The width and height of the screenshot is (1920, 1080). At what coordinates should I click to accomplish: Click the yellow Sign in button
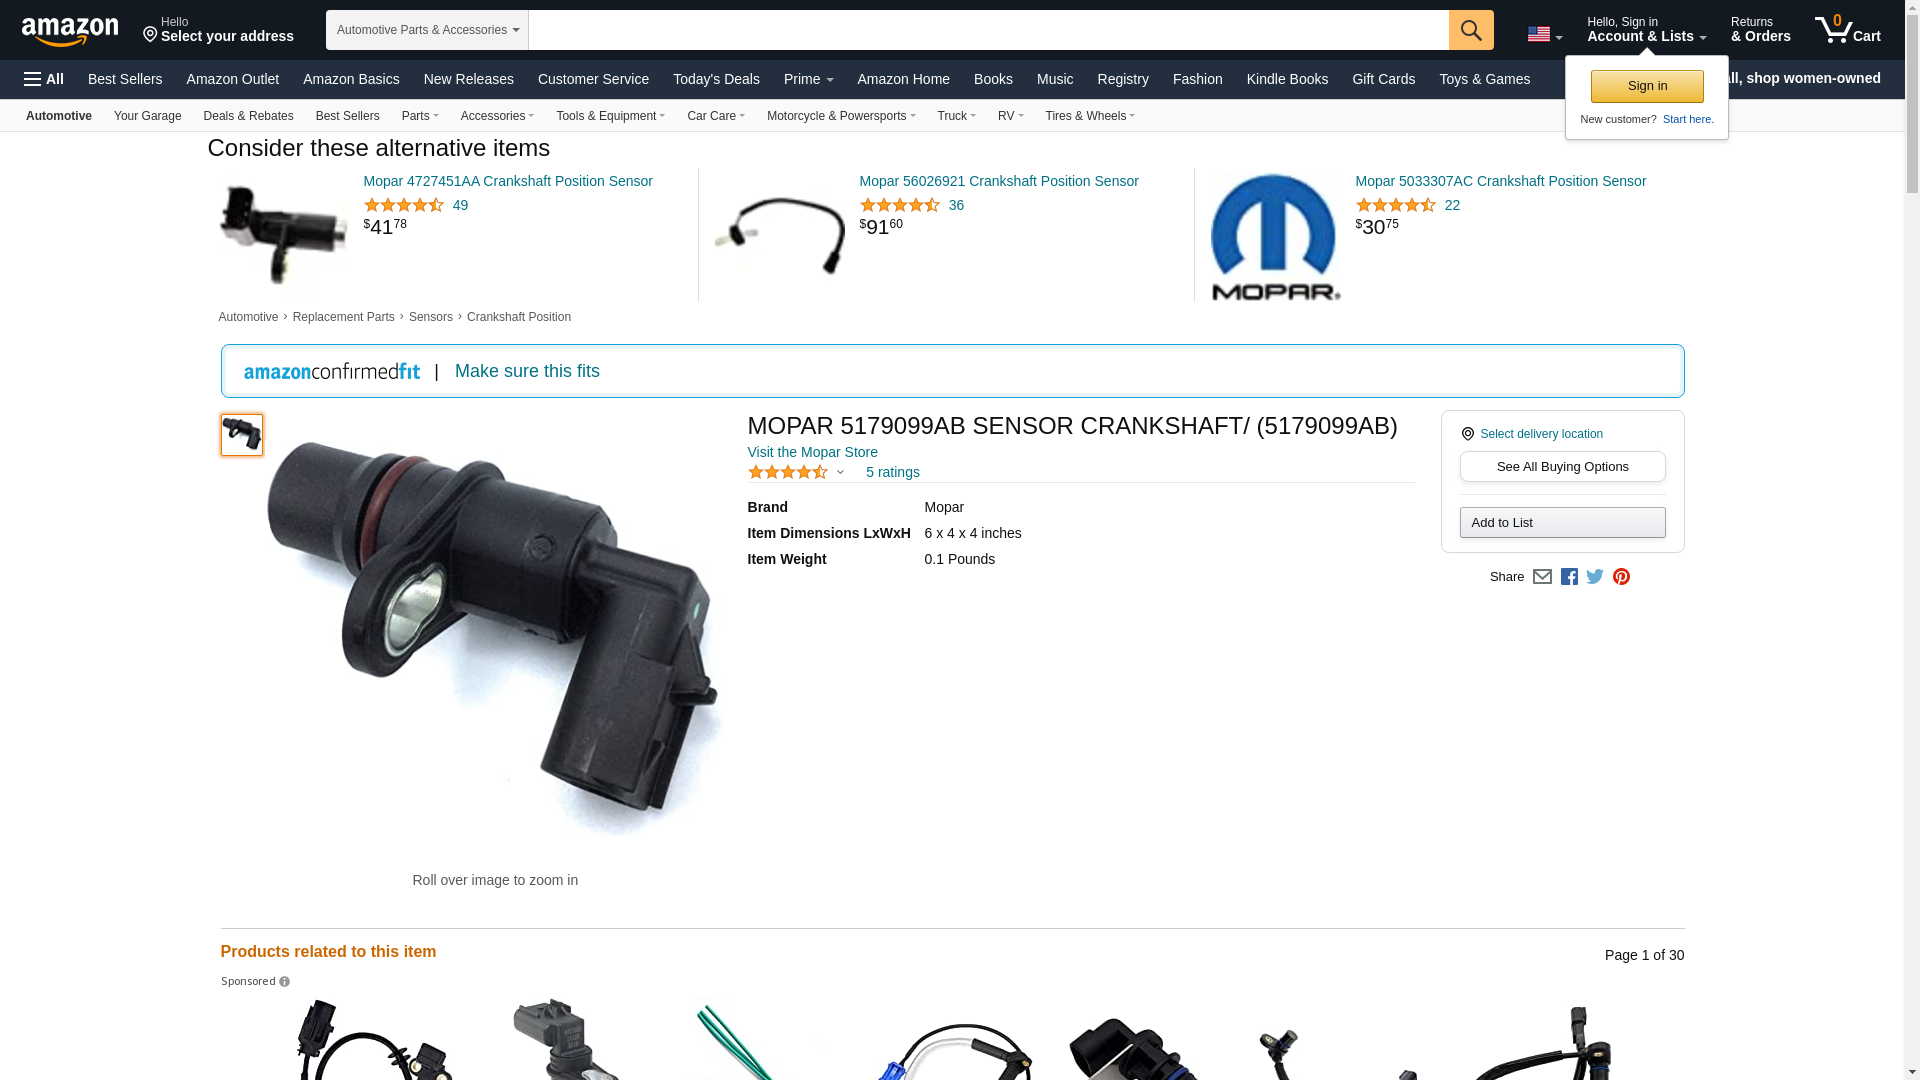tap(1647, 86)
